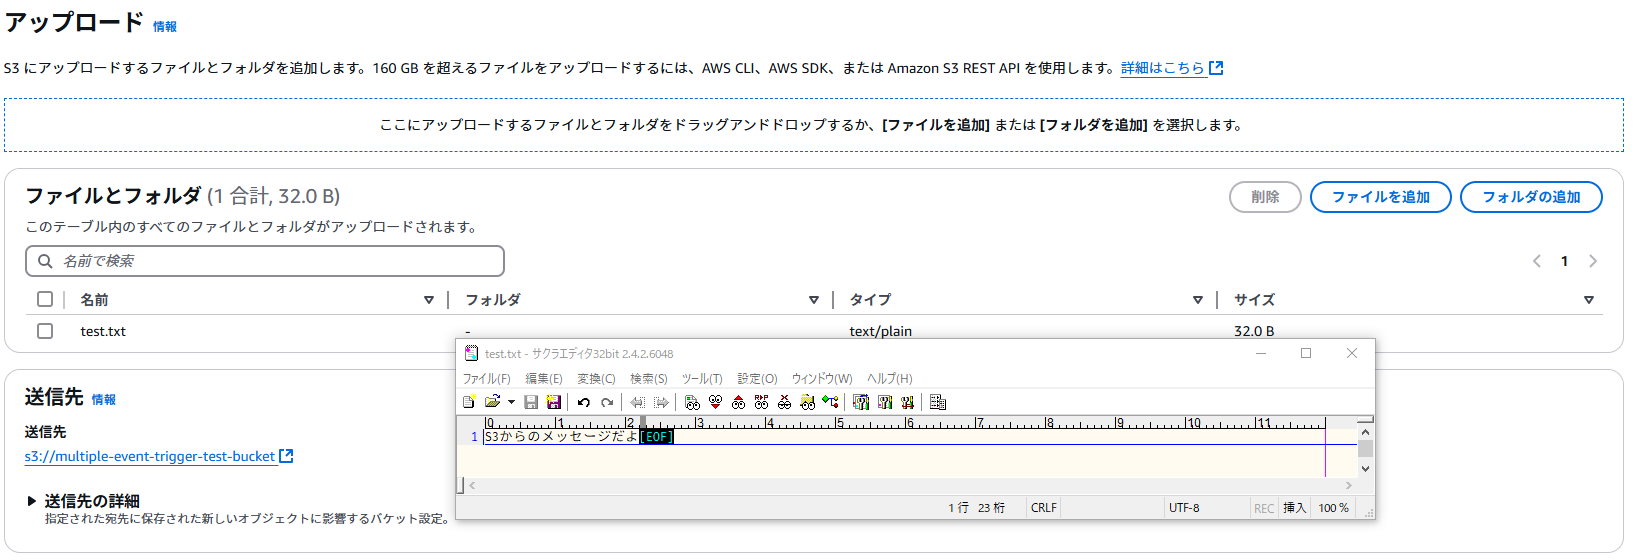The width and height of the screenshot is (1646, 560).
Task: Open common settings icon
Action: 907,402
